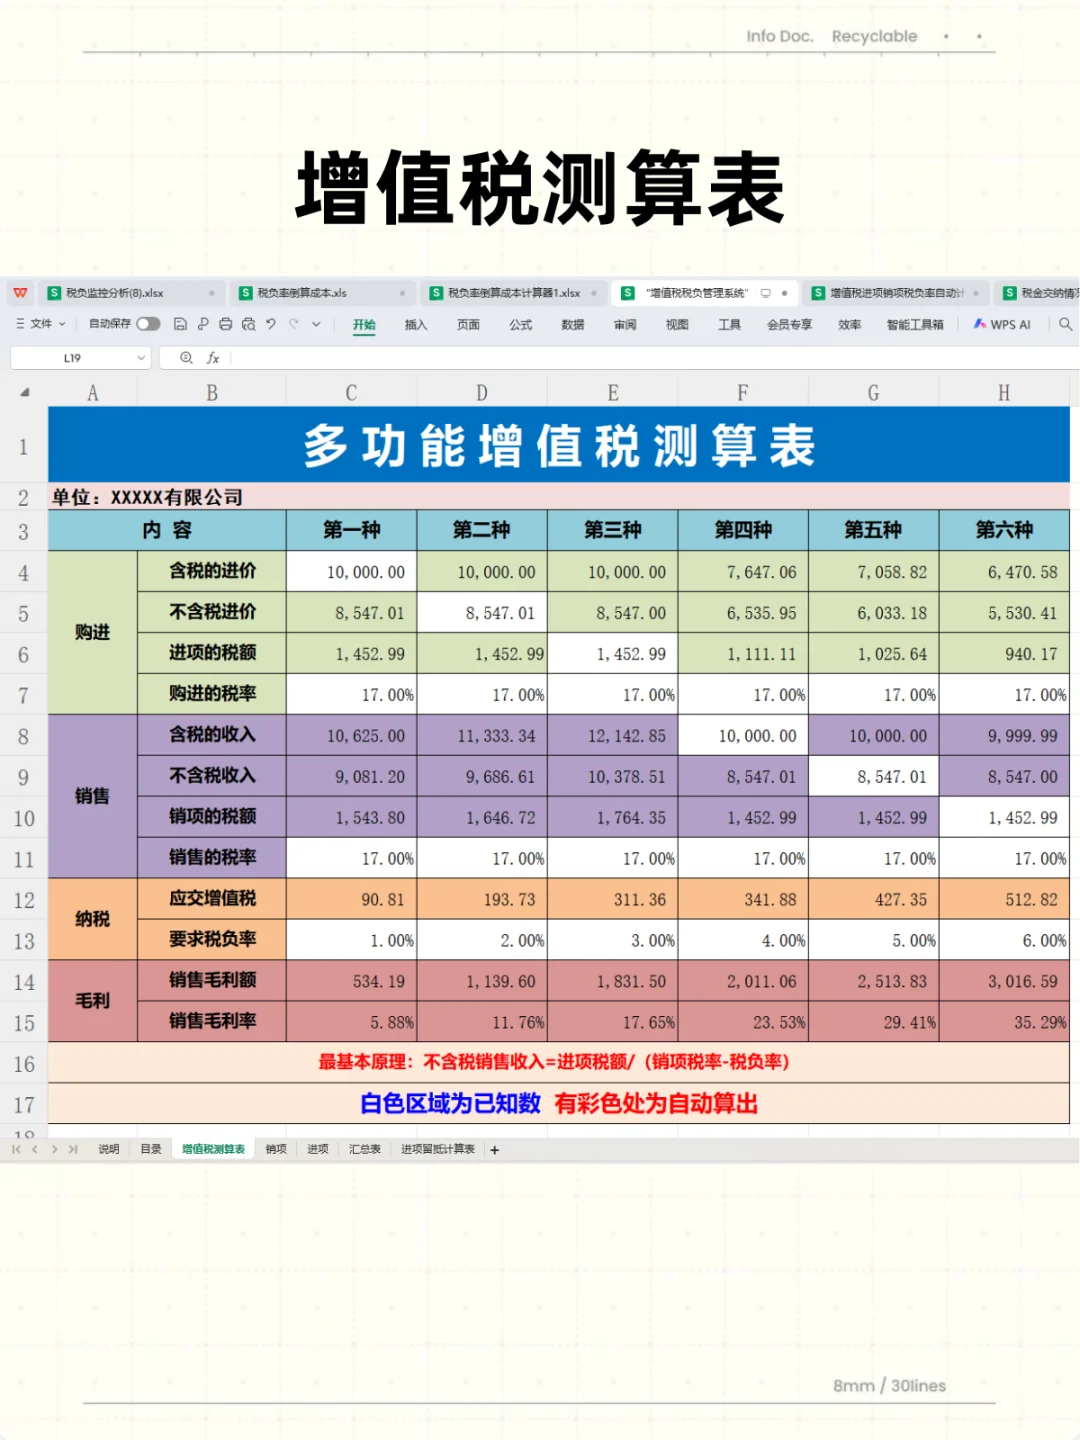Open the 视图 ribbon tab

pos(677,325)
